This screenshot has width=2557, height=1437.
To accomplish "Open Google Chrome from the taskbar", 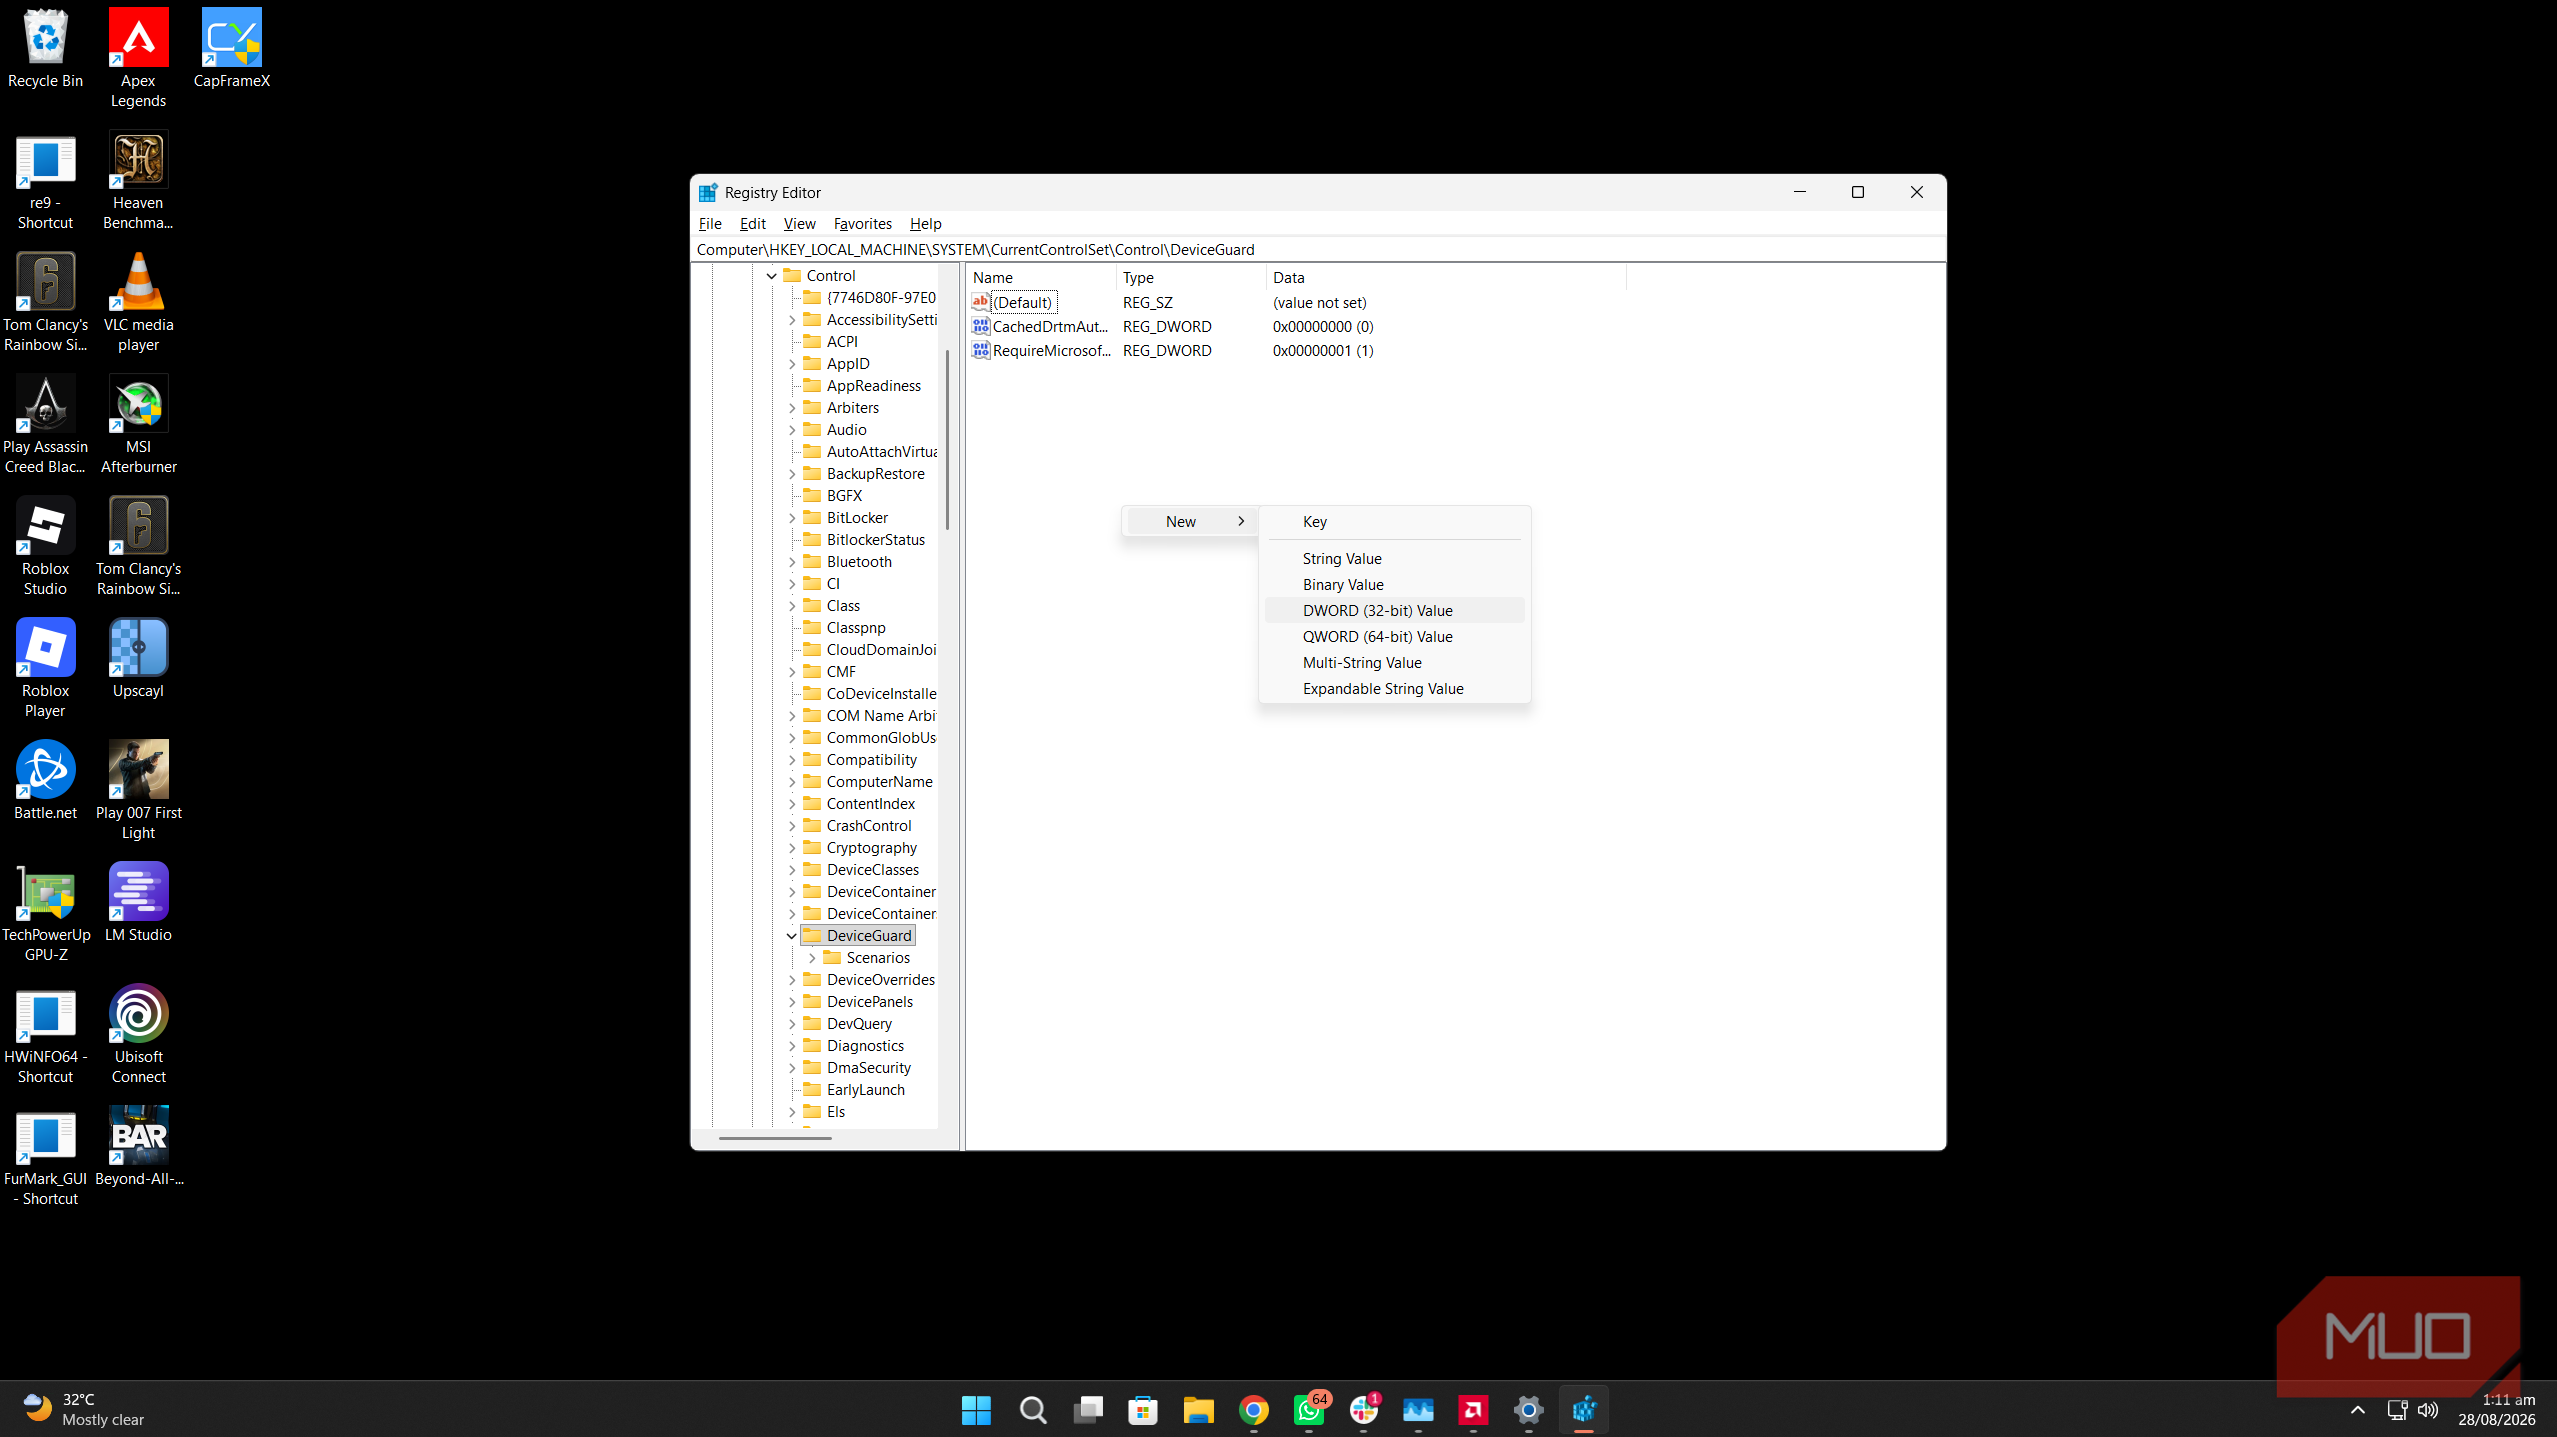I will click(1253, 1410).
